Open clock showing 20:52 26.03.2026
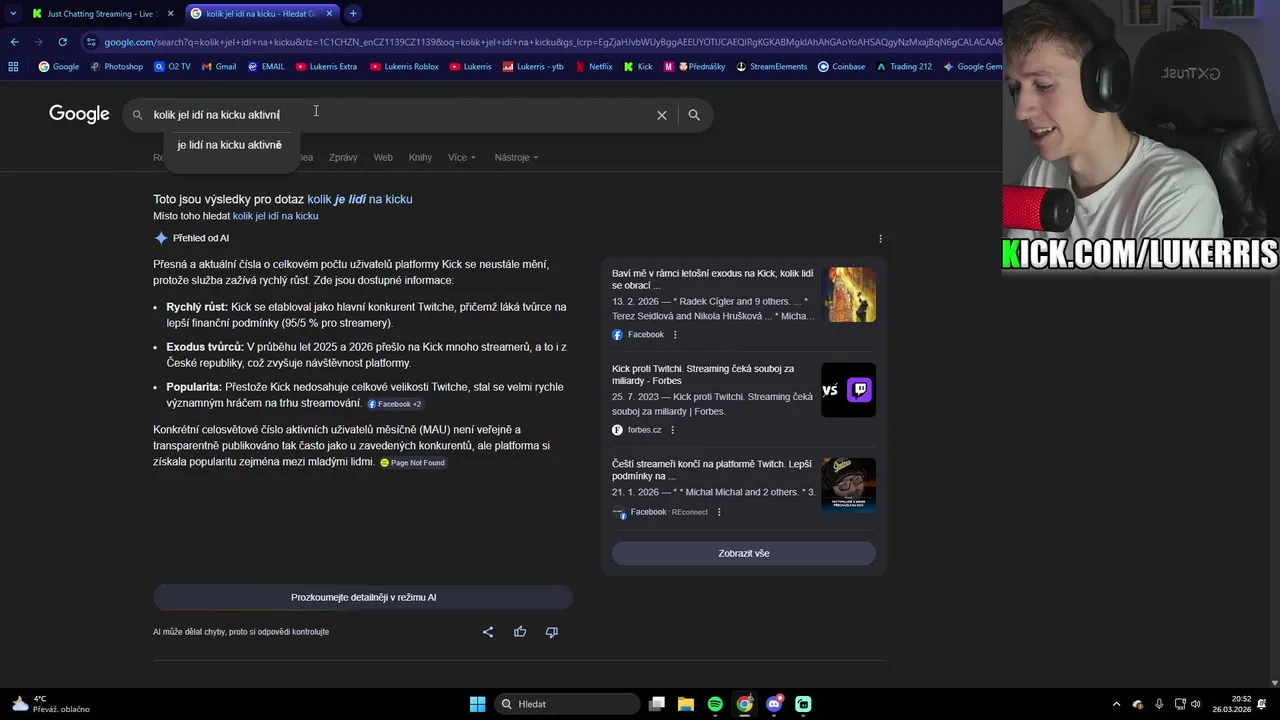 [1232, 704]
